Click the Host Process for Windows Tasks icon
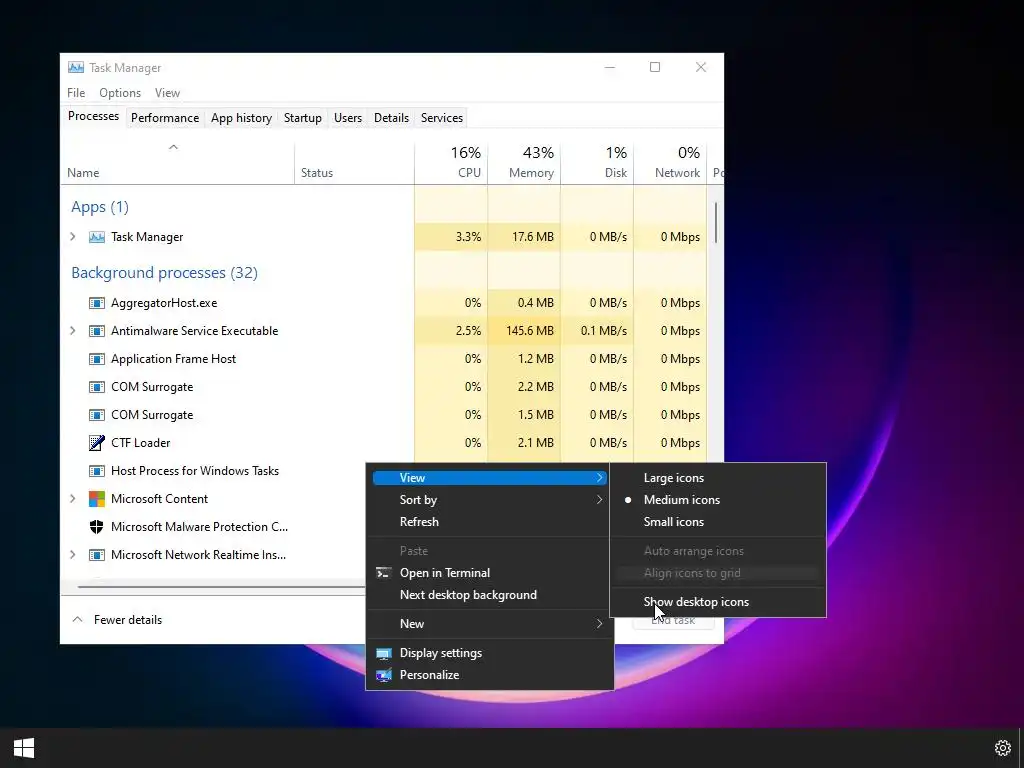Viewport: 1024px width, 768px height. click(97, 471)
